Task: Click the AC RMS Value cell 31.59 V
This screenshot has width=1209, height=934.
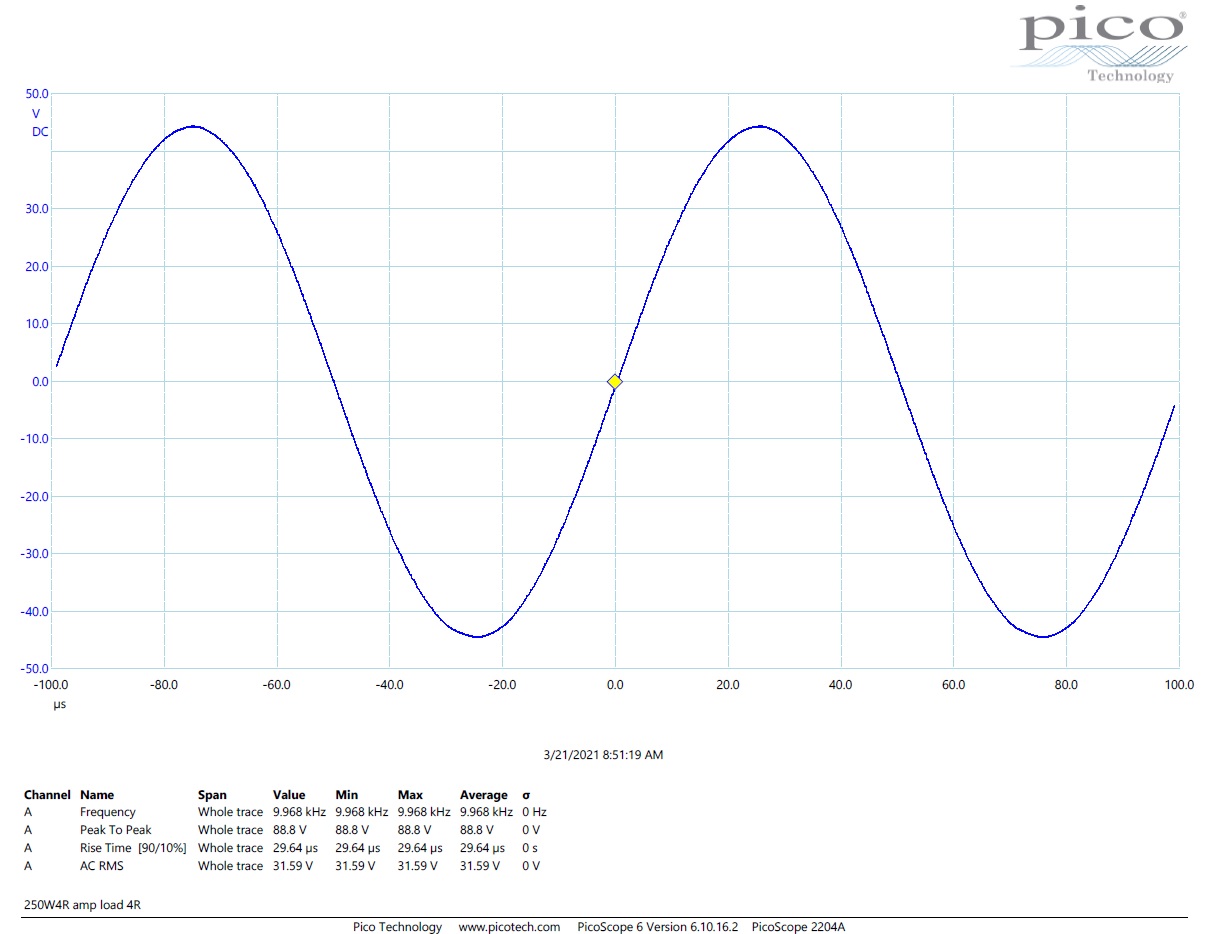Action: (x=293, y=866)
